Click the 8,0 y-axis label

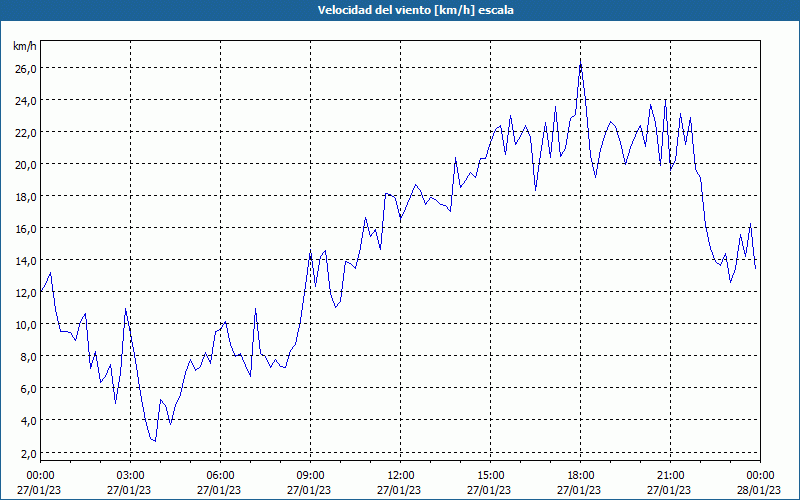coord(28,357)
